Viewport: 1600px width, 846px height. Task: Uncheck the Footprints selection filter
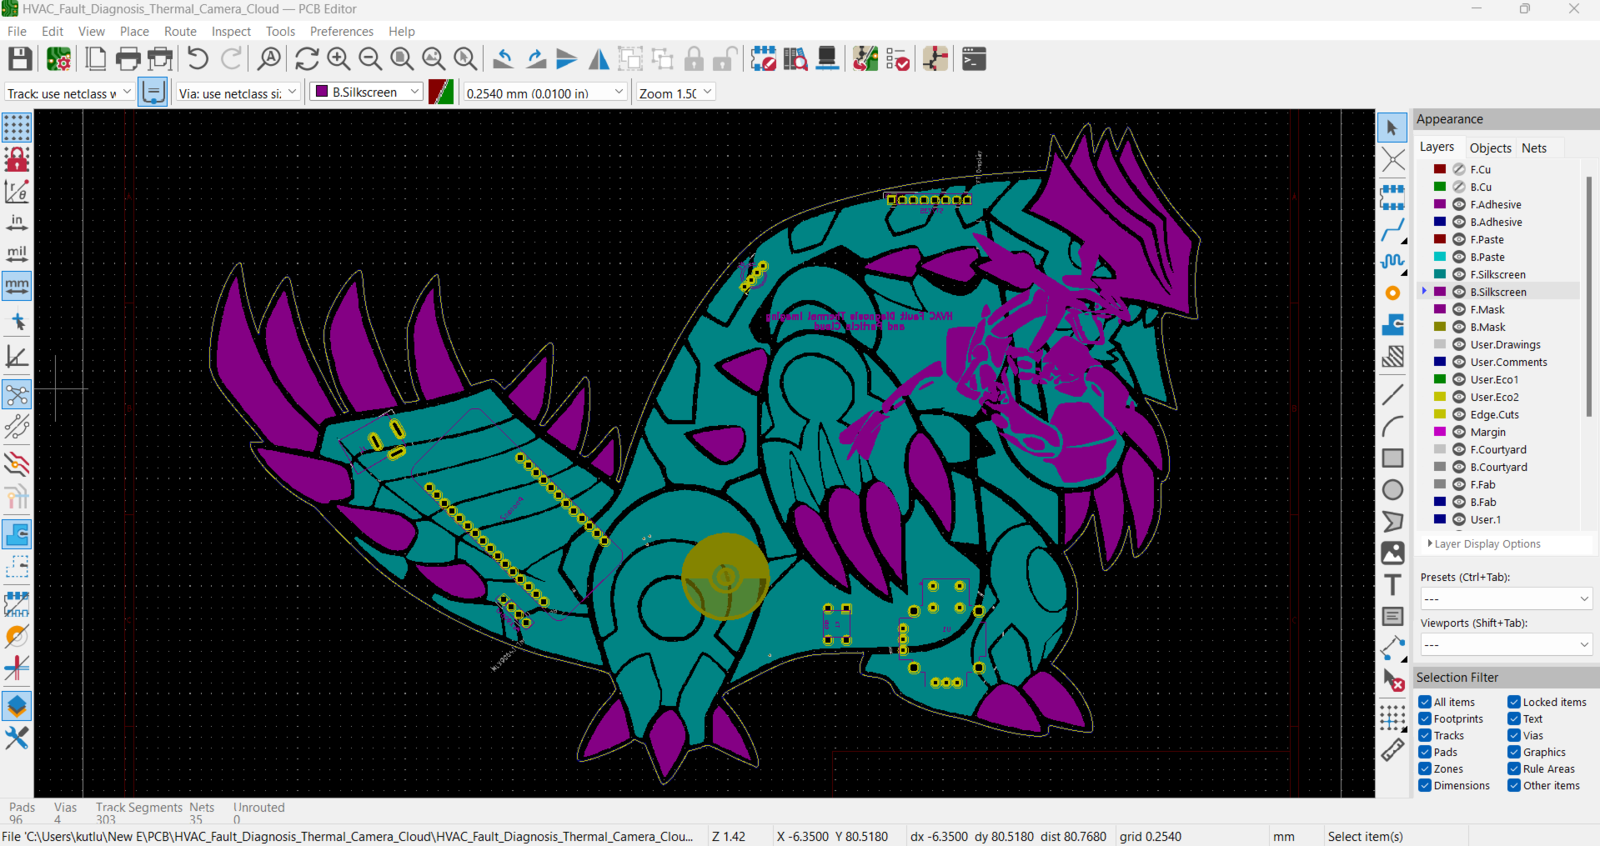(1425, 719)
